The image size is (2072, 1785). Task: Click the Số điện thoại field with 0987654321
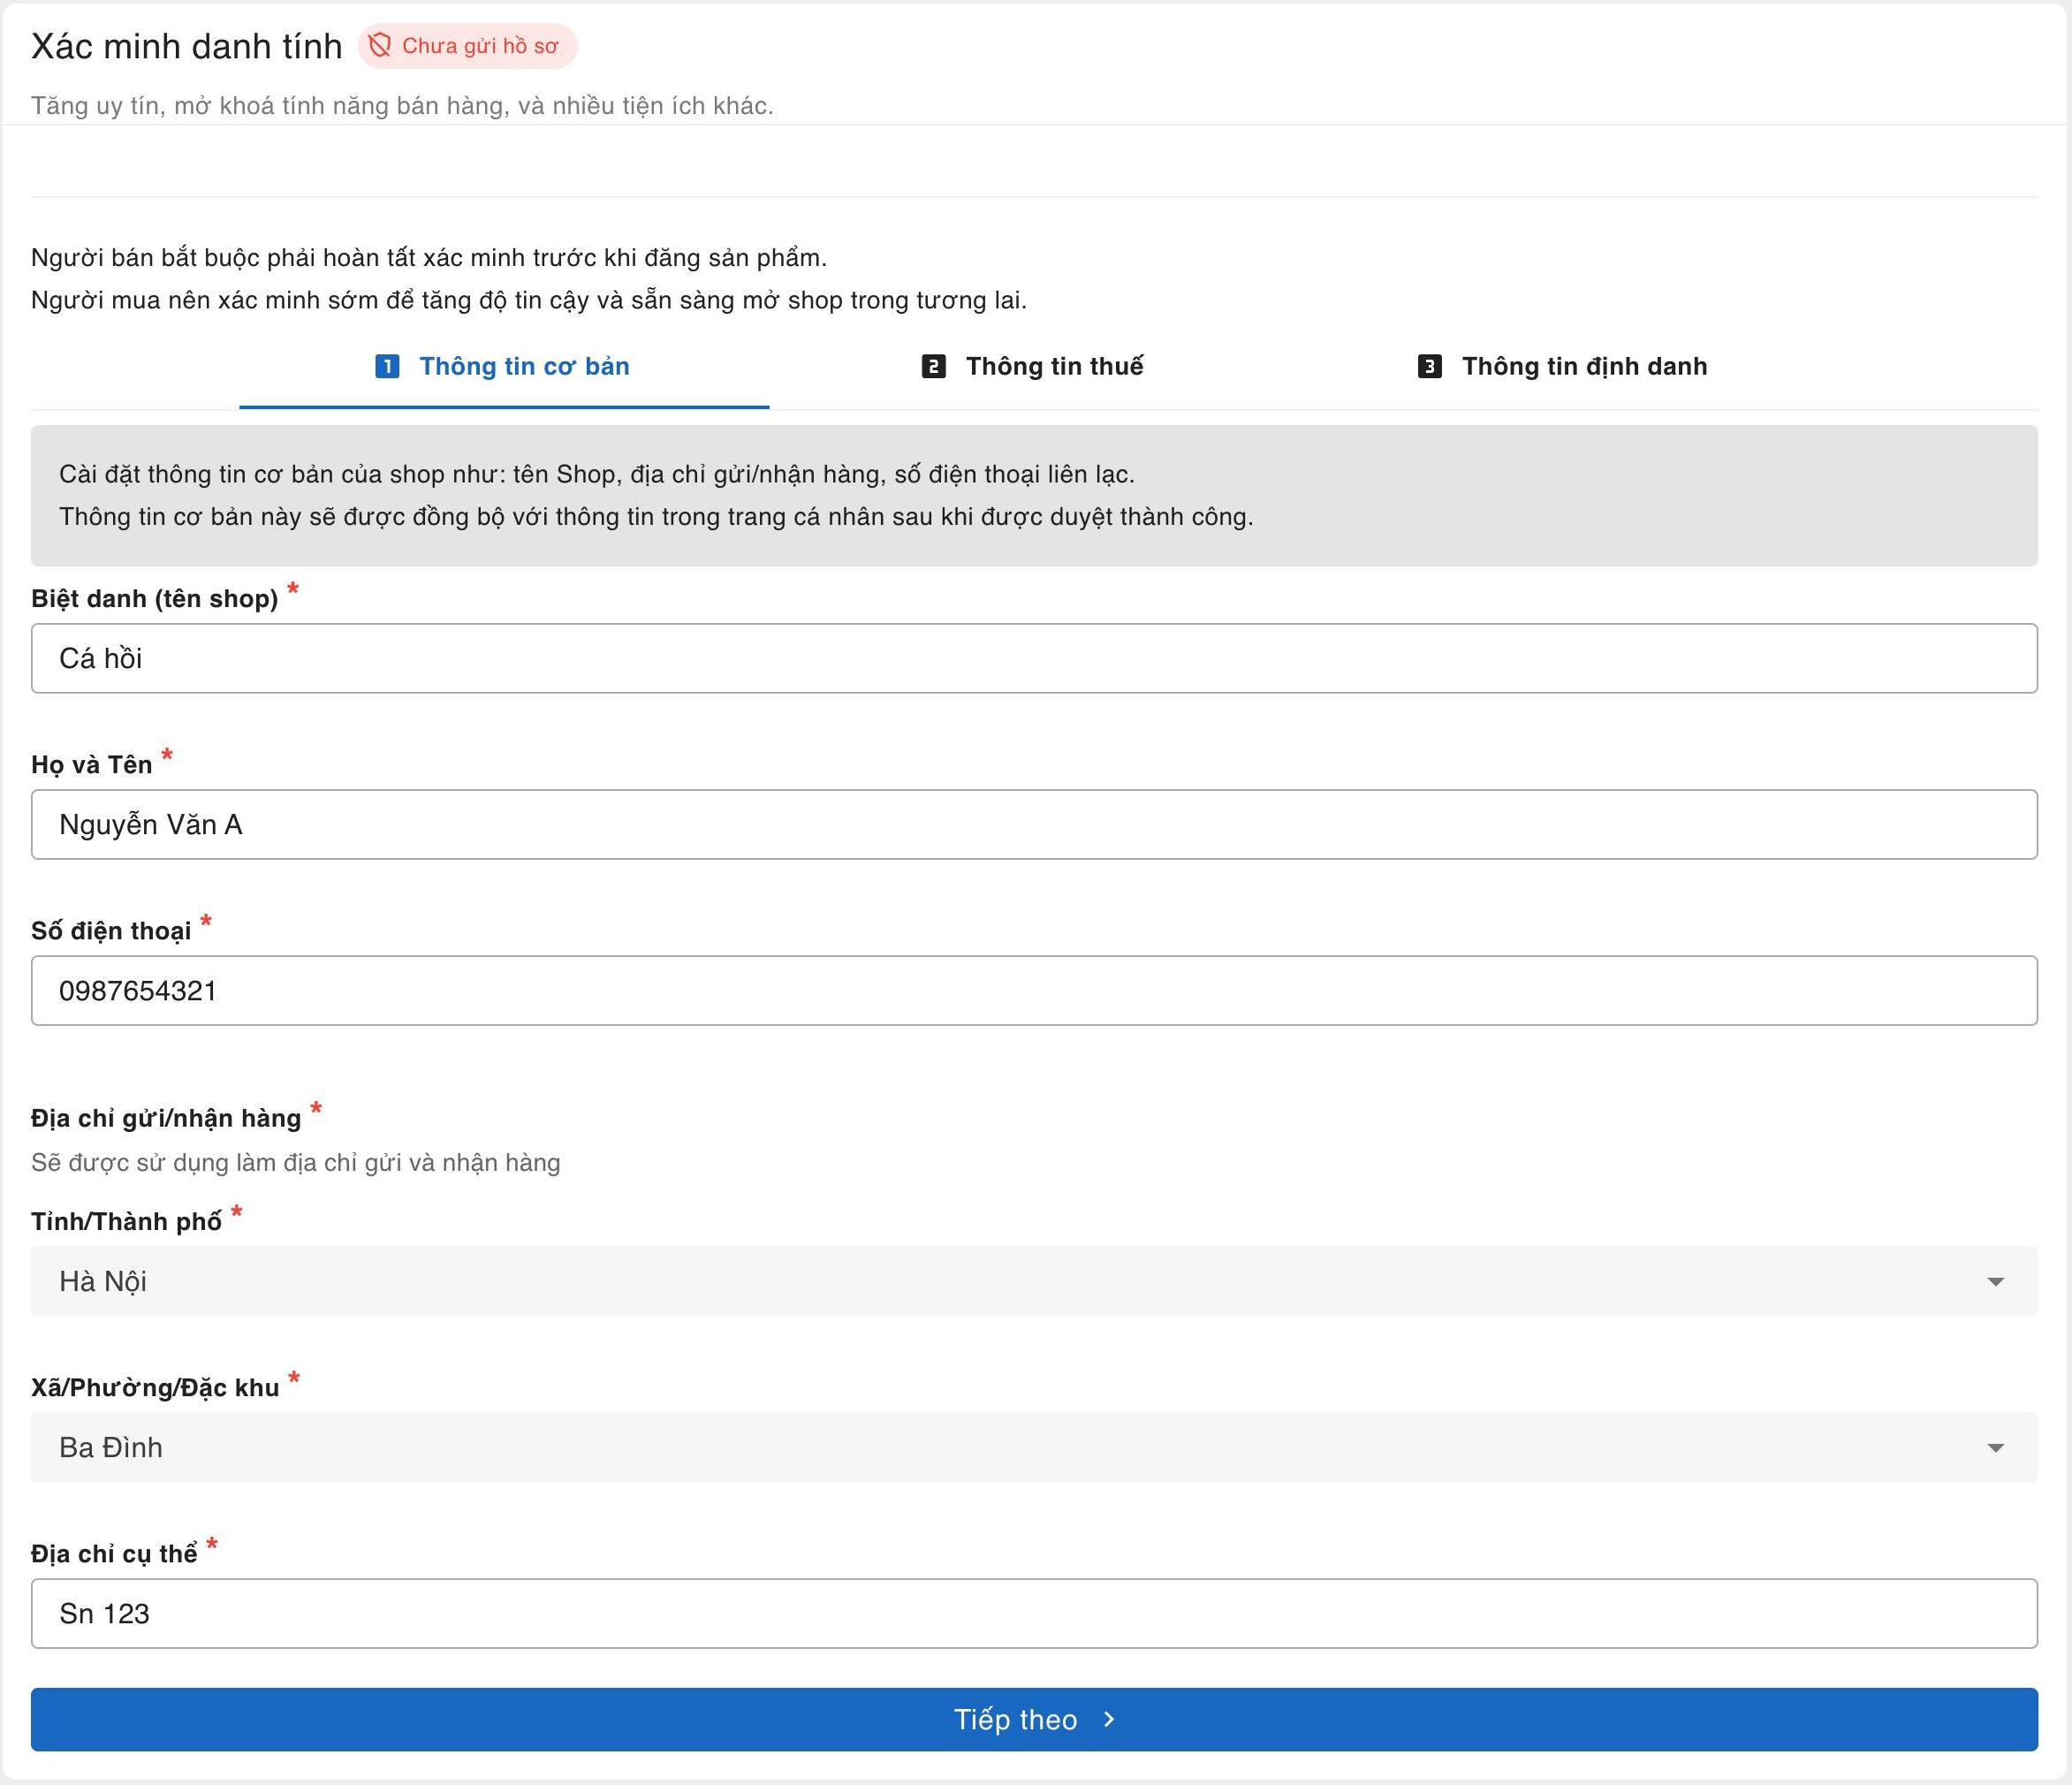coord(1034,990)
